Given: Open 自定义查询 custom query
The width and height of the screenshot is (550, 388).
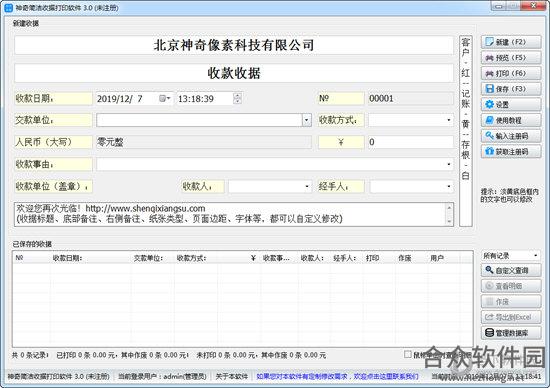Looking at the screenshot, I should (511, 270).
